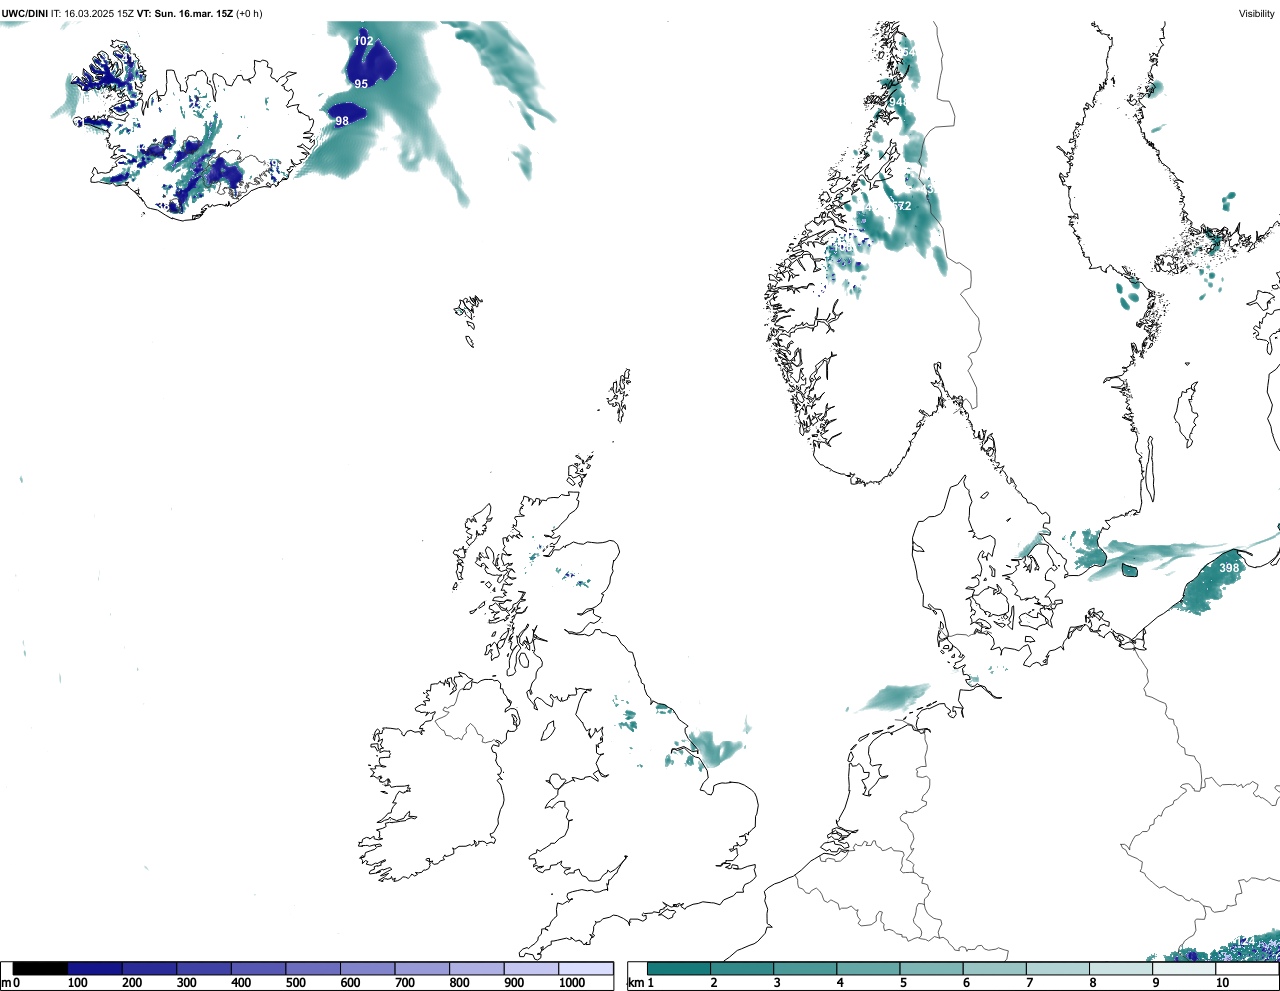Click the 'Visibility' label at top right
The height and width of the screenshot is (991, 1280).
[1256, 13]
